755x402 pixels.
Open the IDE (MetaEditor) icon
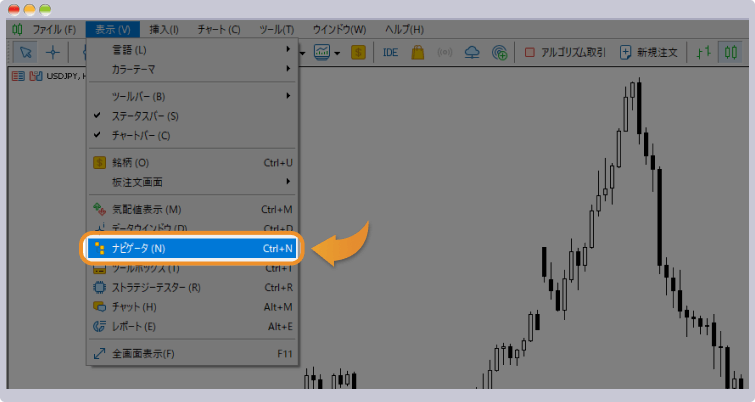coord(390,53)
